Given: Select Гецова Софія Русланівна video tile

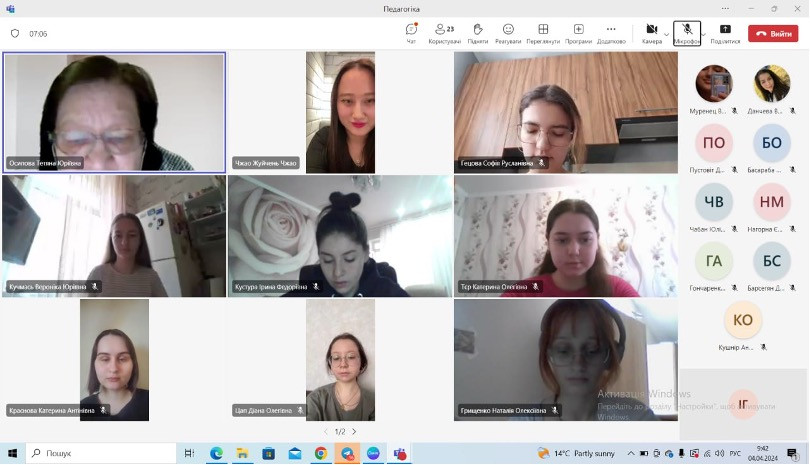Looking at the screenshot, I should coord(566,112).
